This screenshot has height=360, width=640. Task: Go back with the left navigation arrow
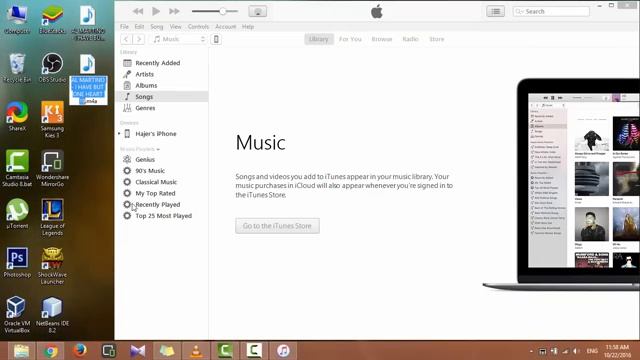(x=126, y=39)
